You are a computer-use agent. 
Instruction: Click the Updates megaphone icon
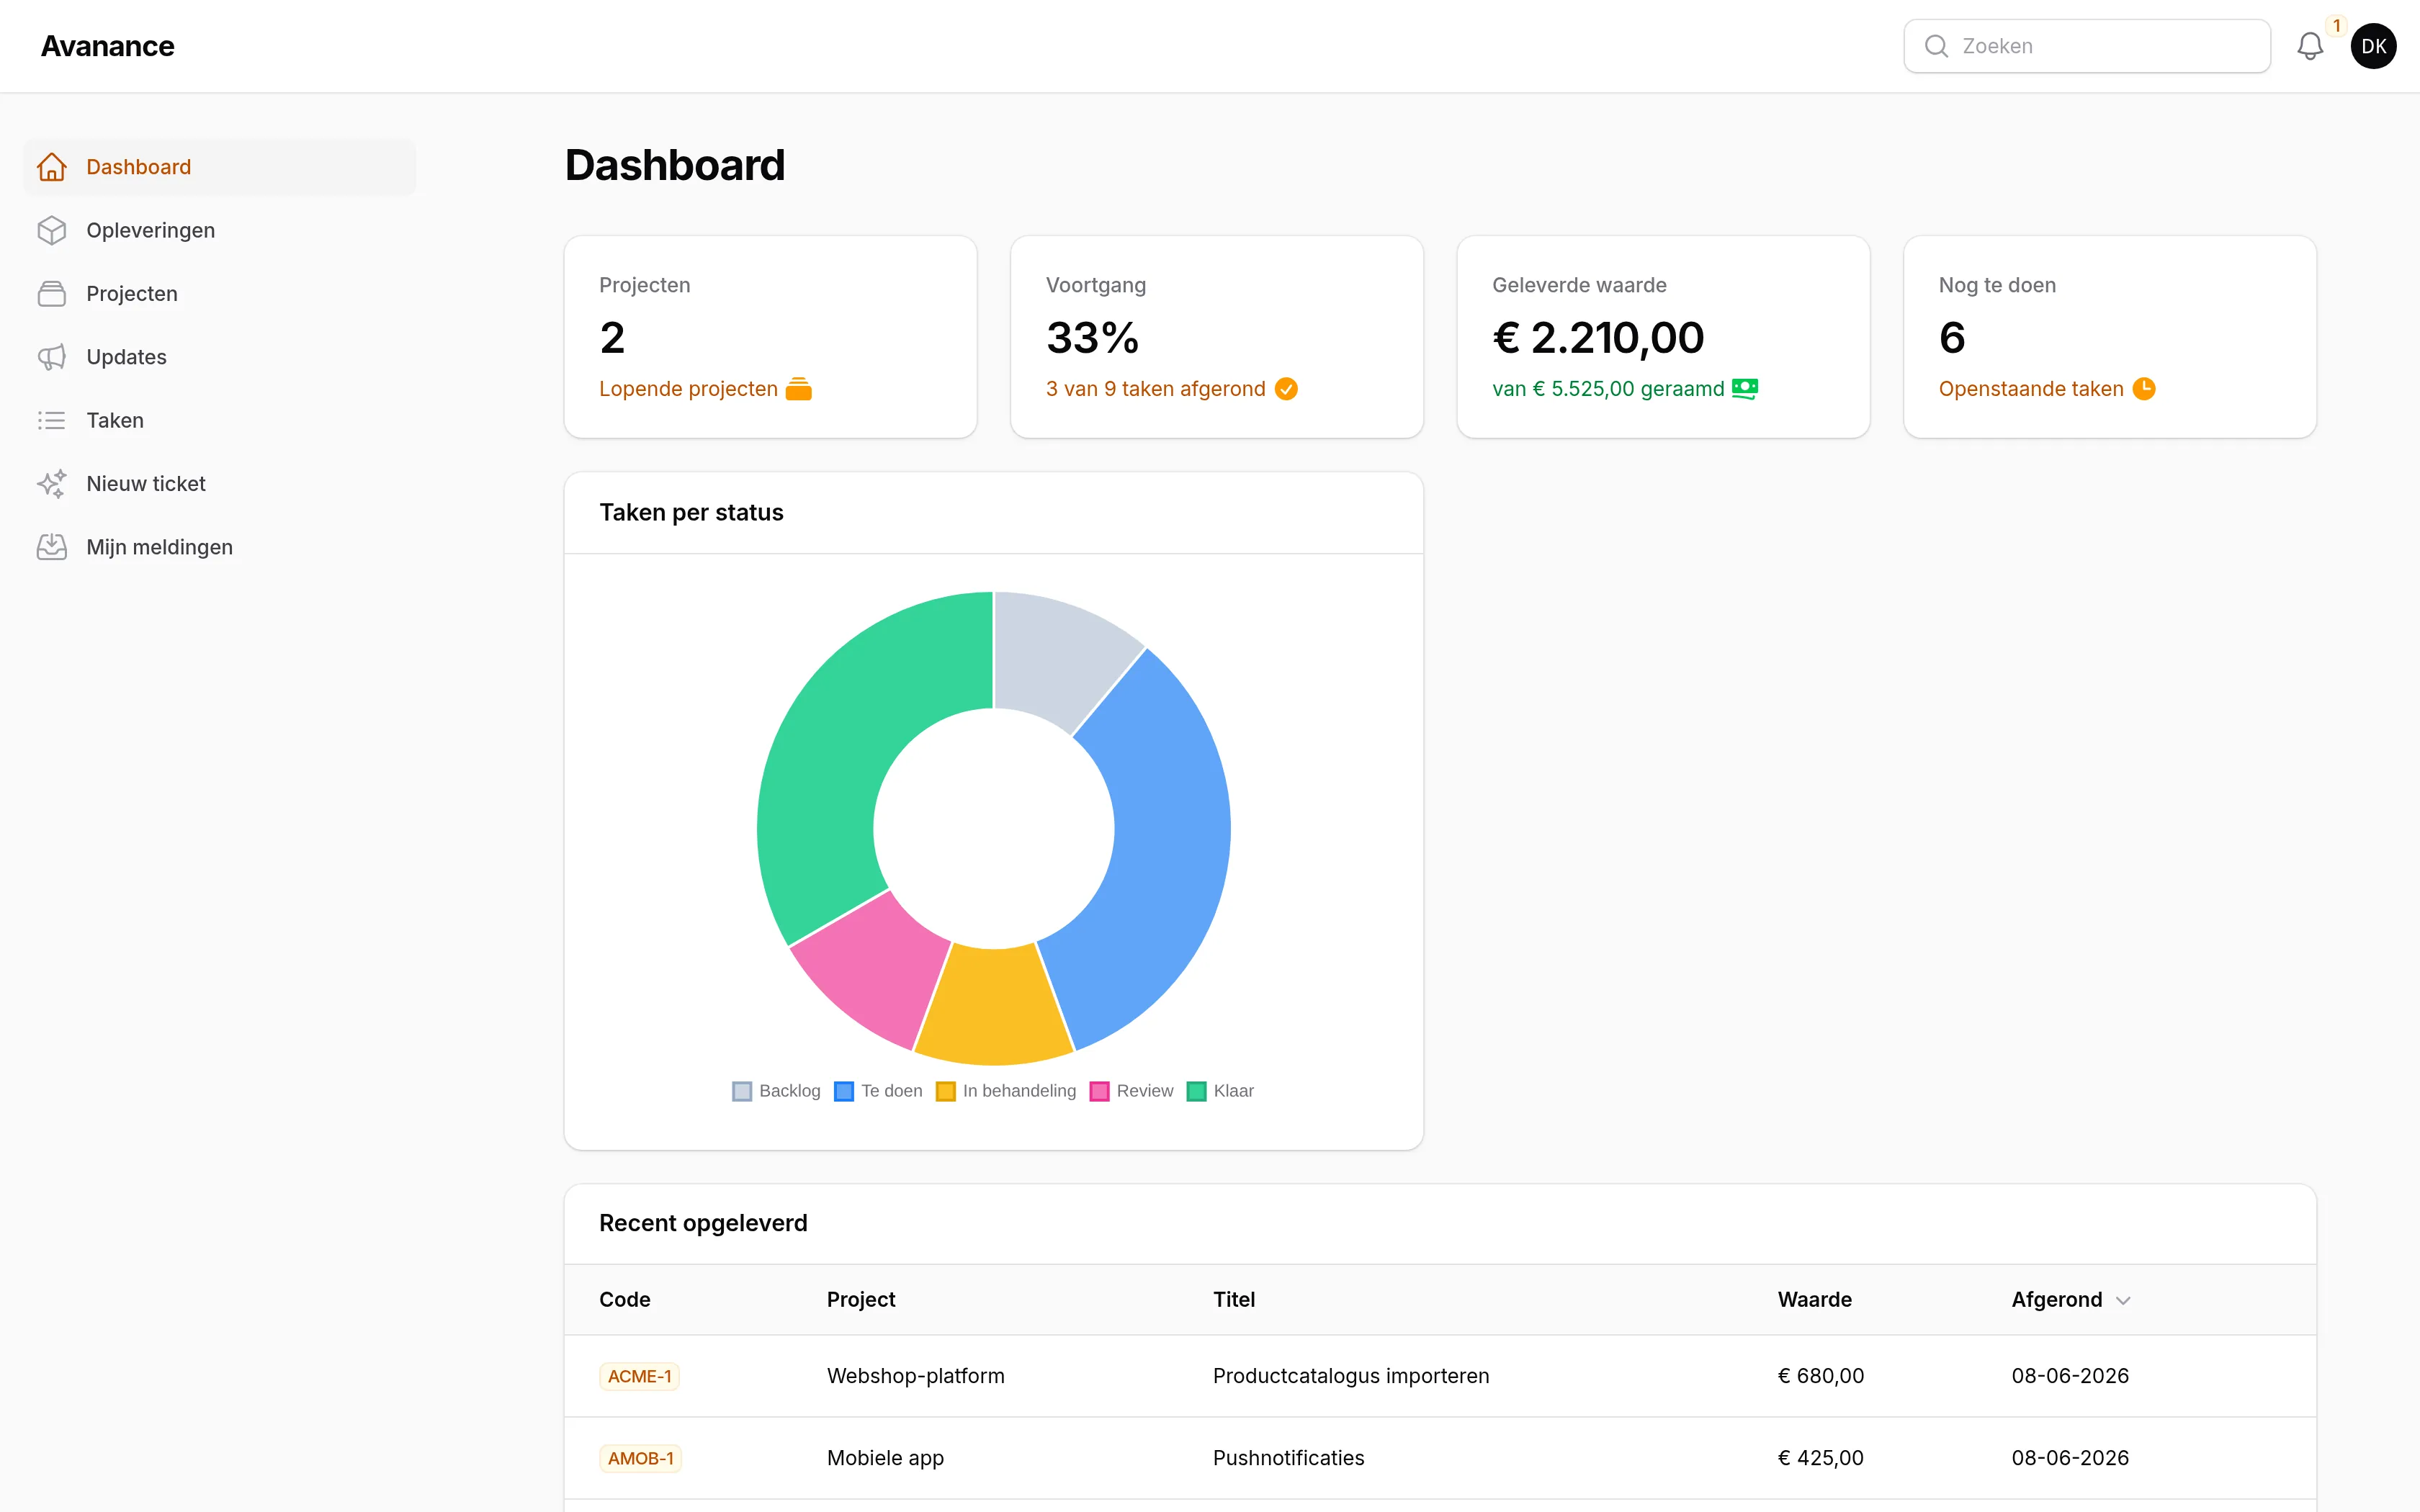pyautogui.click(x=52, y=357)
